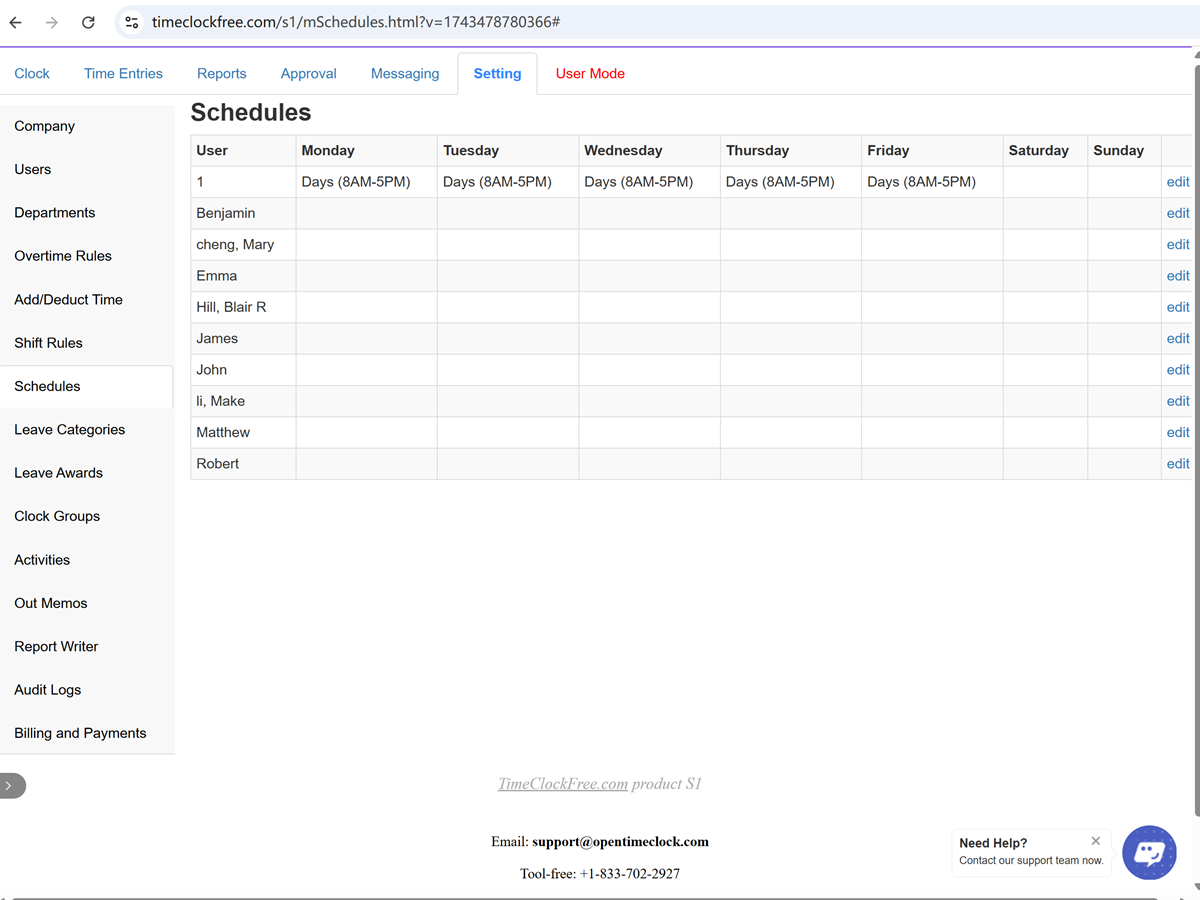The image size is (1200, 900).
Task: Open Audit Logs in the sidebar
Action: (87, 690)
